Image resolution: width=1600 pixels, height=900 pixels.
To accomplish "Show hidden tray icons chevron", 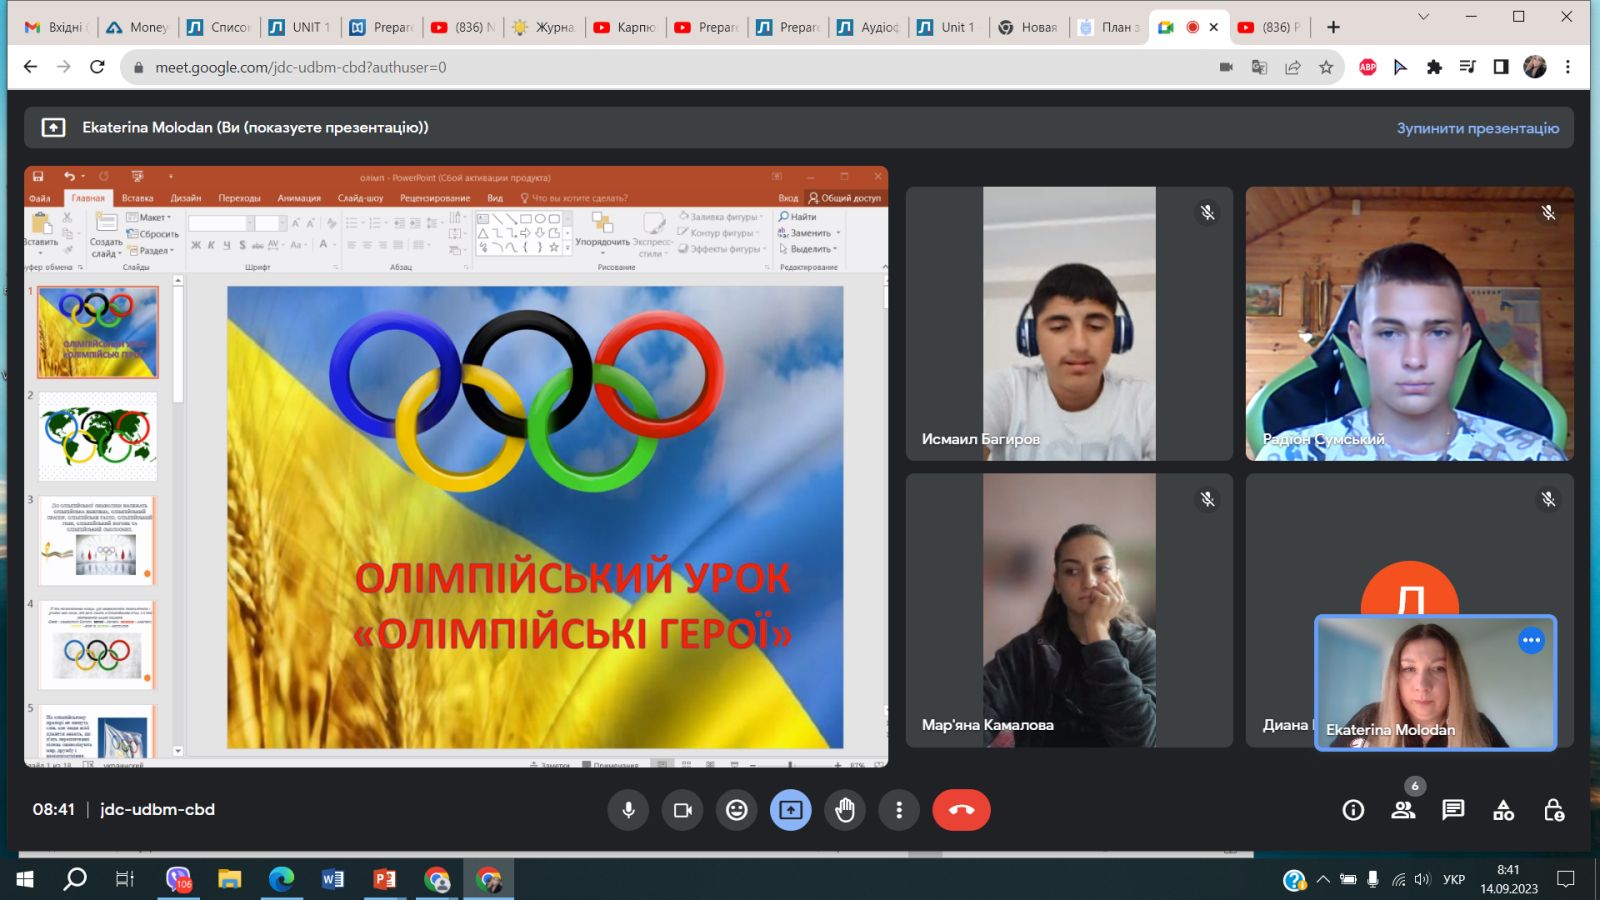I will pos(1323,879).
